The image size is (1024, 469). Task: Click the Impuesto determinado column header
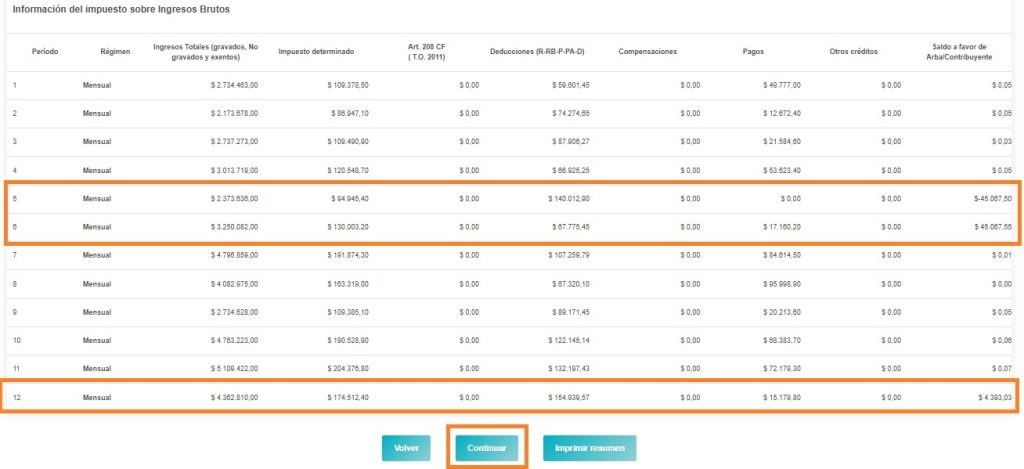(x=316, y=51)
